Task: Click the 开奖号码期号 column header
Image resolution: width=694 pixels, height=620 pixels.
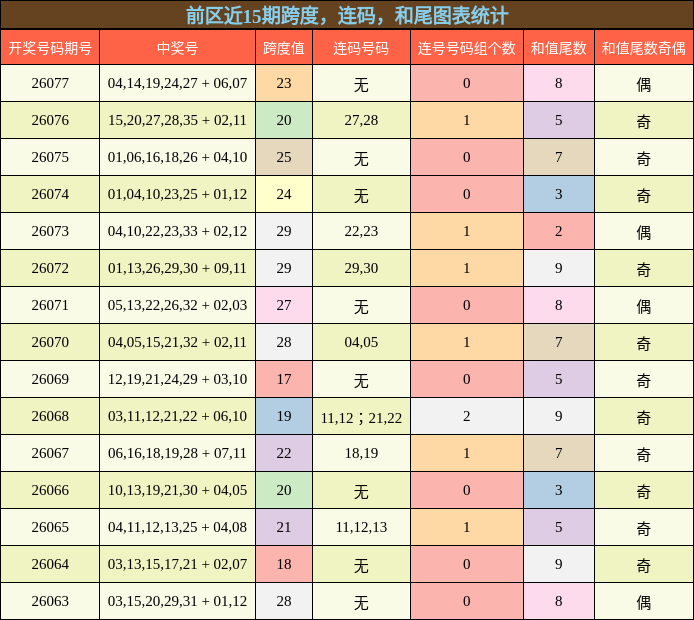Action: (x=50, y=48)
